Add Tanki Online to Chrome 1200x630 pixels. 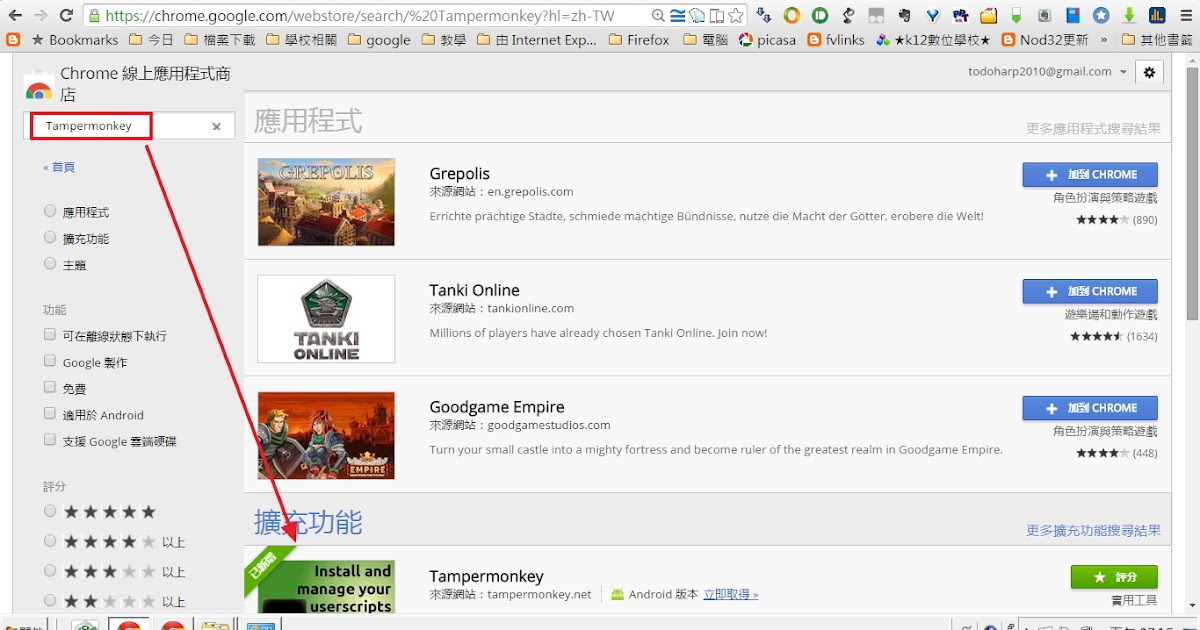1090,291
